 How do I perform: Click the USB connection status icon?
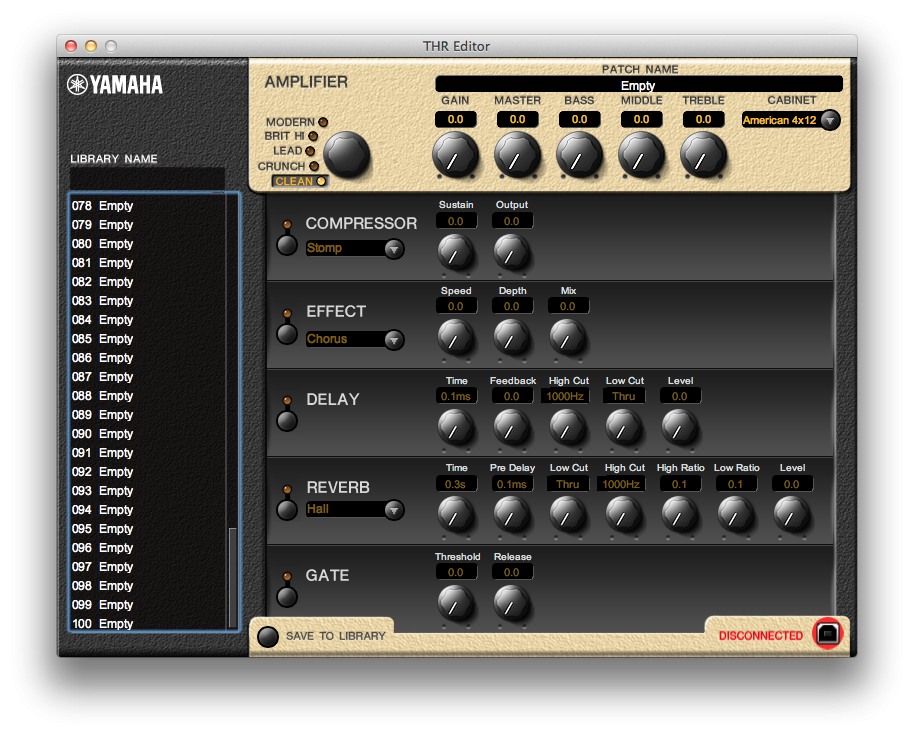pyautogui.click(x=828, y=633)
